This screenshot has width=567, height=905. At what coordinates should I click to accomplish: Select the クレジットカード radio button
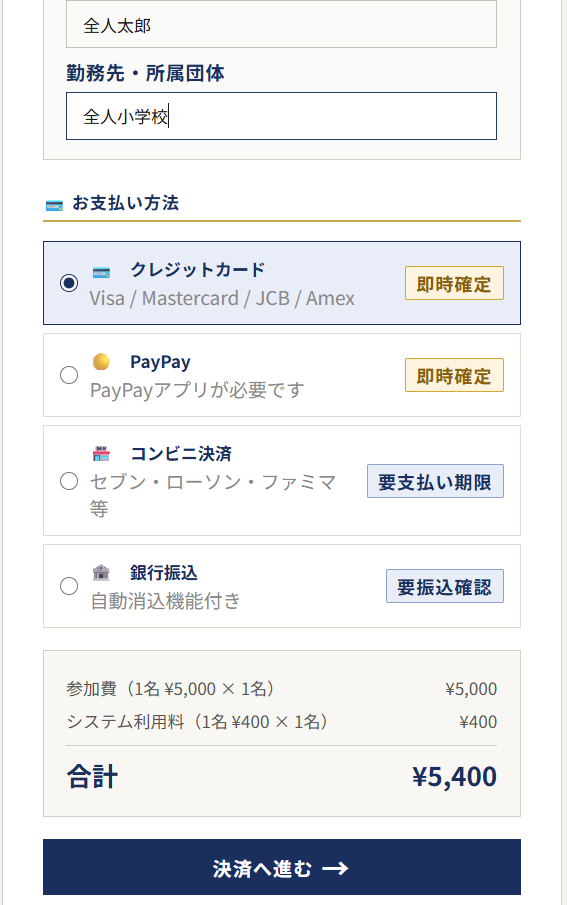point(69,283)
